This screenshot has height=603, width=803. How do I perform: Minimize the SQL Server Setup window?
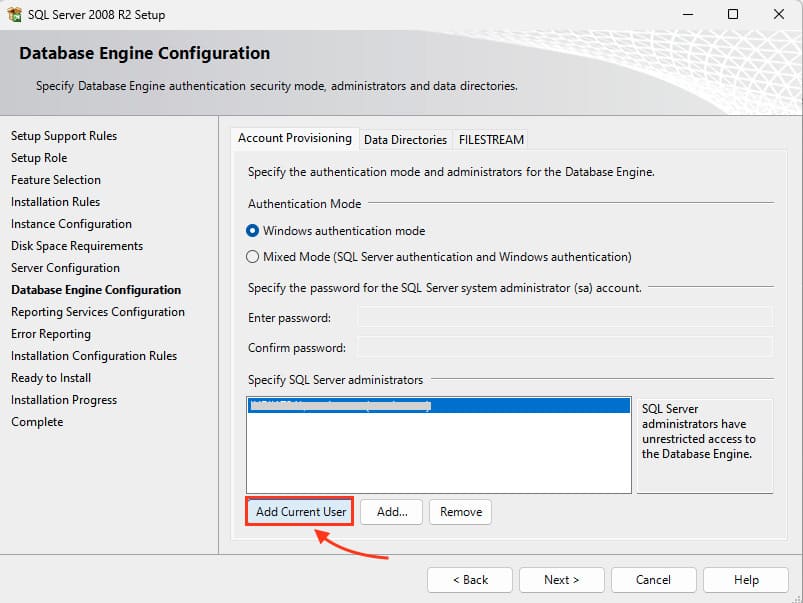pos(688,14)
